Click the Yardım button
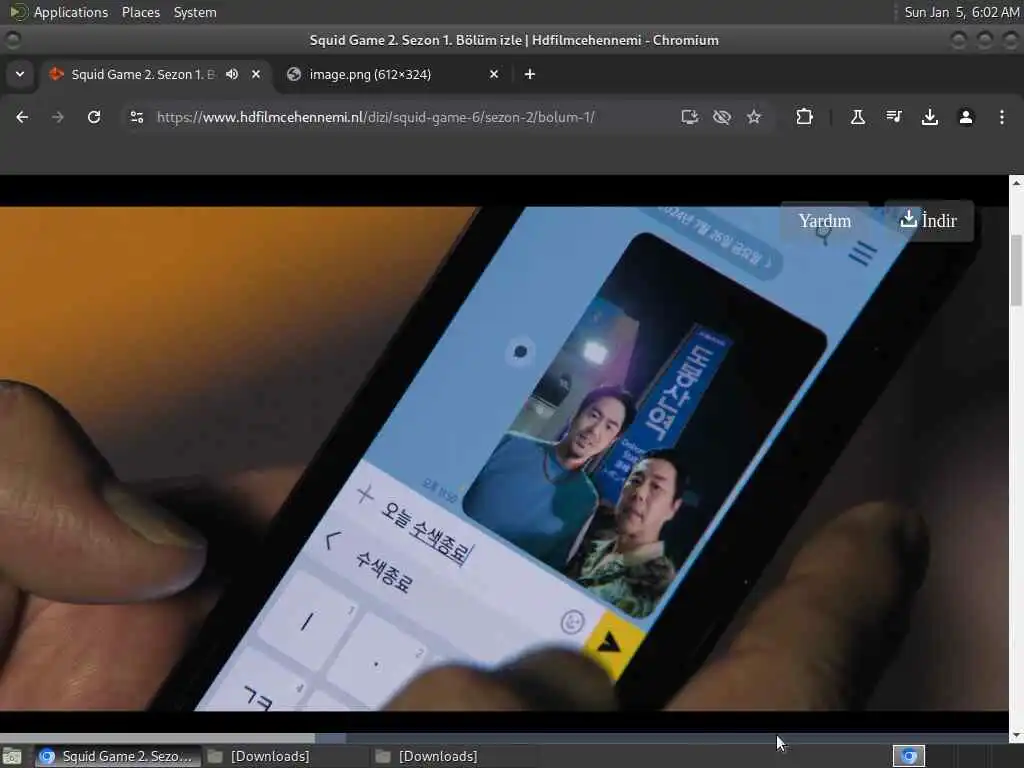The height and width of the screenshot is (768, 1024). (x=825, y=221)
